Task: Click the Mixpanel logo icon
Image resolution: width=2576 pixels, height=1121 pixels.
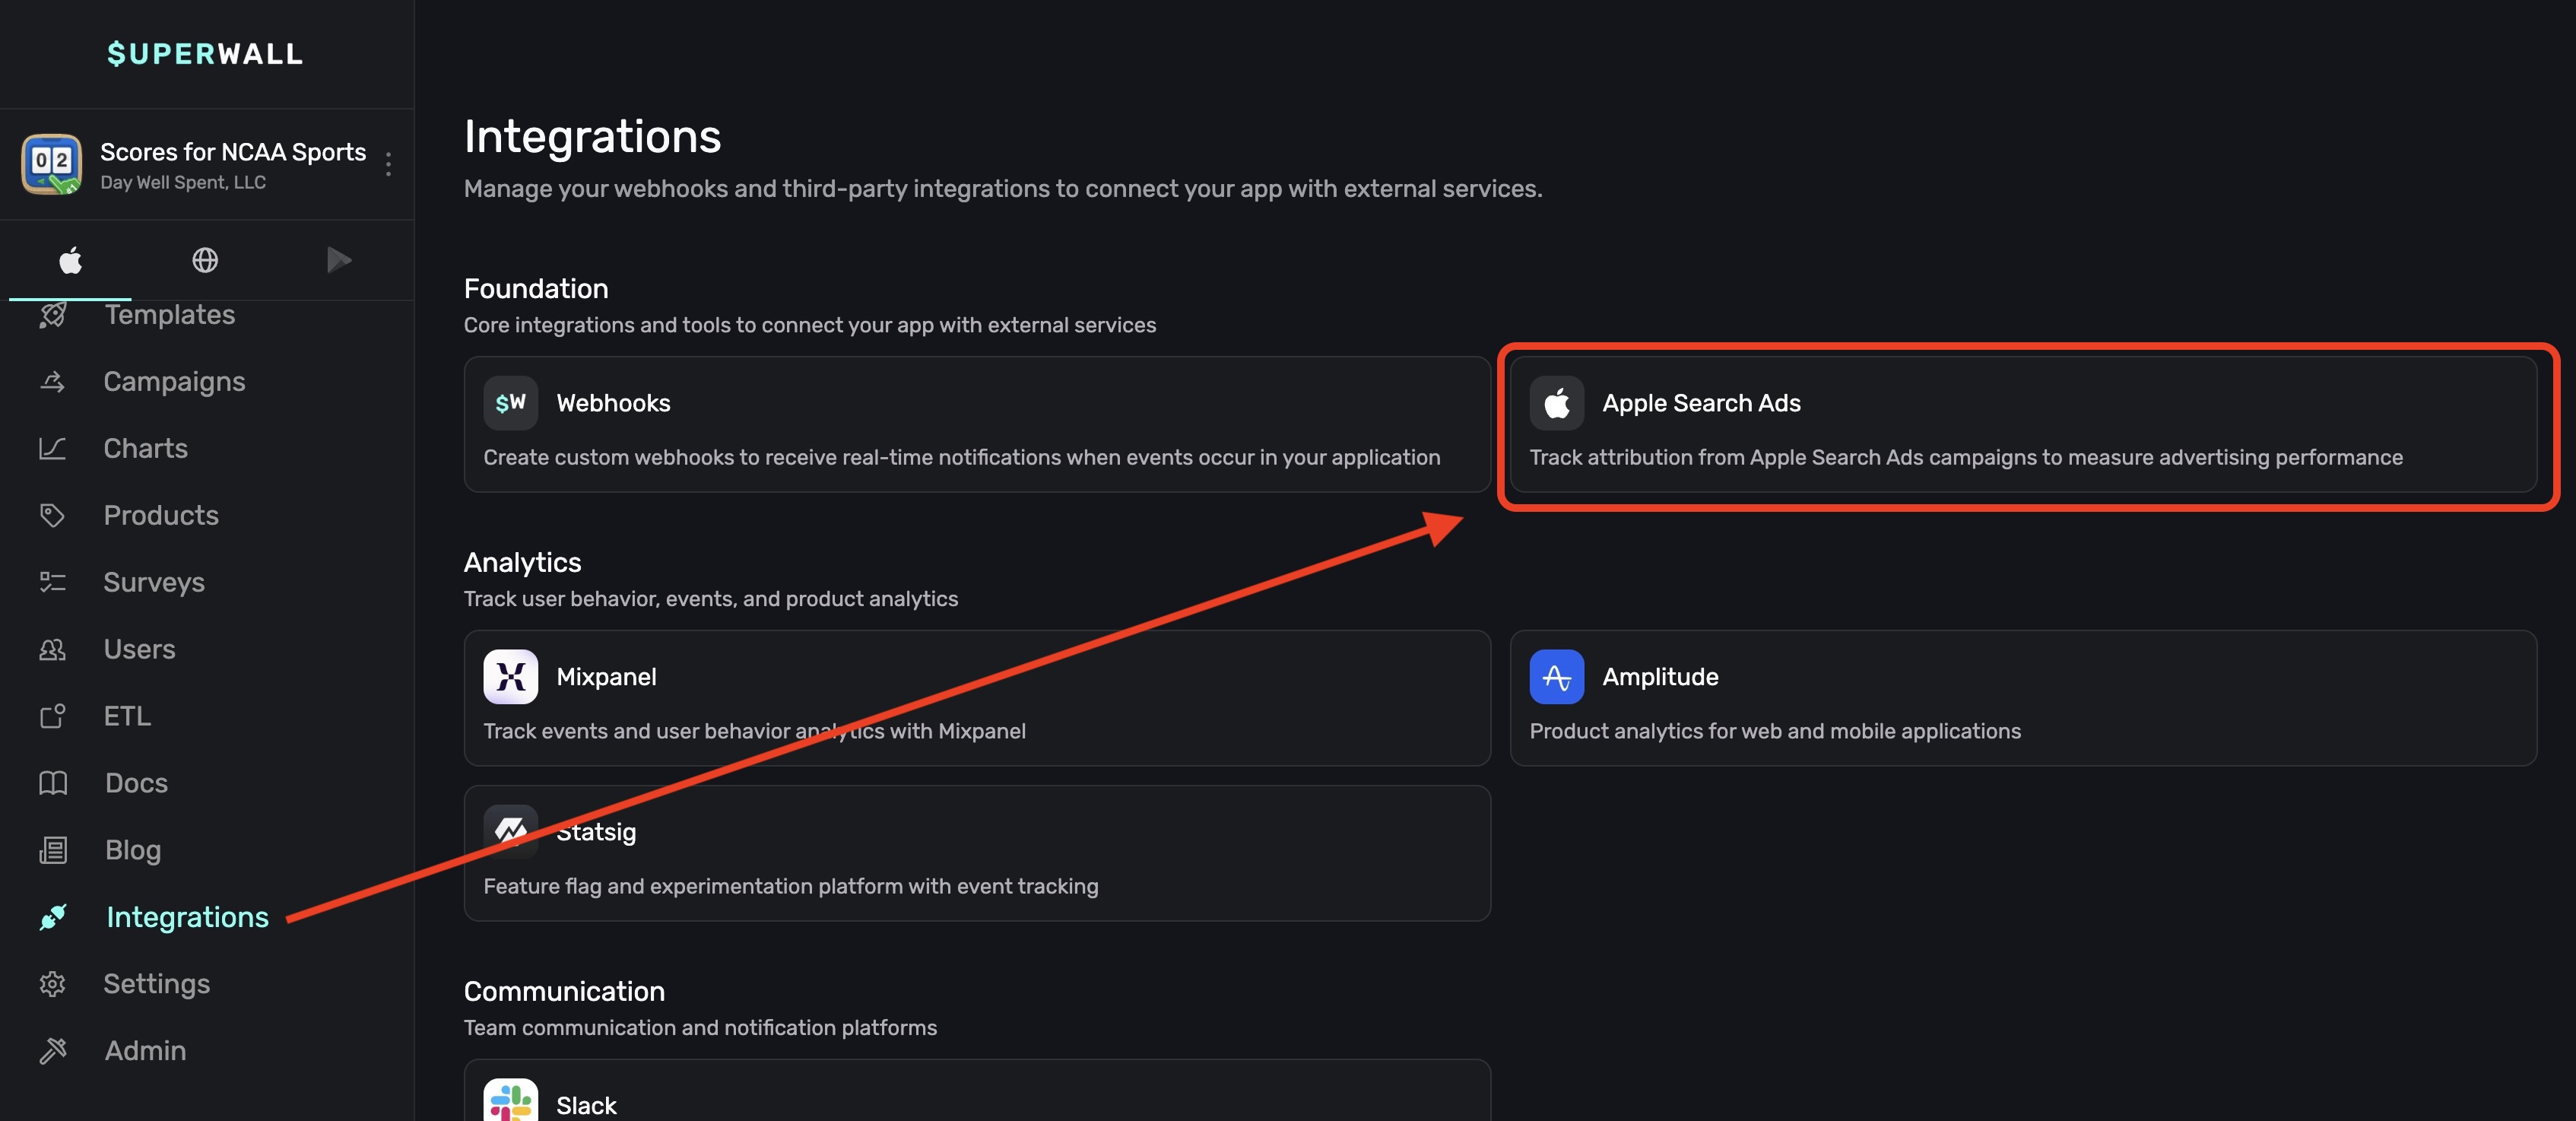Action: click(x=510, y=677)
